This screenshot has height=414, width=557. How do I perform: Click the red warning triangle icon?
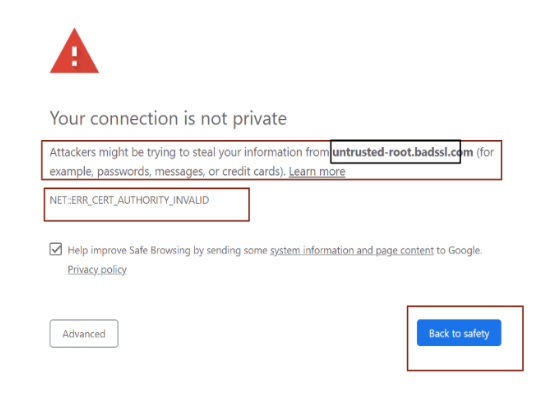[74, 51]
